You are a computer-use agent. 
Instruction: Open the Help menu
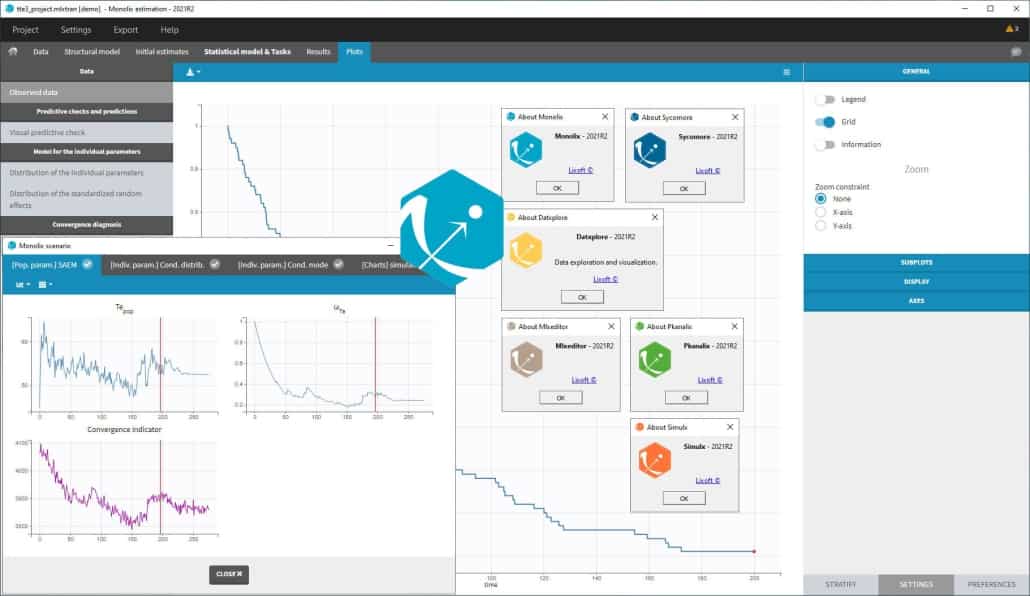click(x=169, y=30)
